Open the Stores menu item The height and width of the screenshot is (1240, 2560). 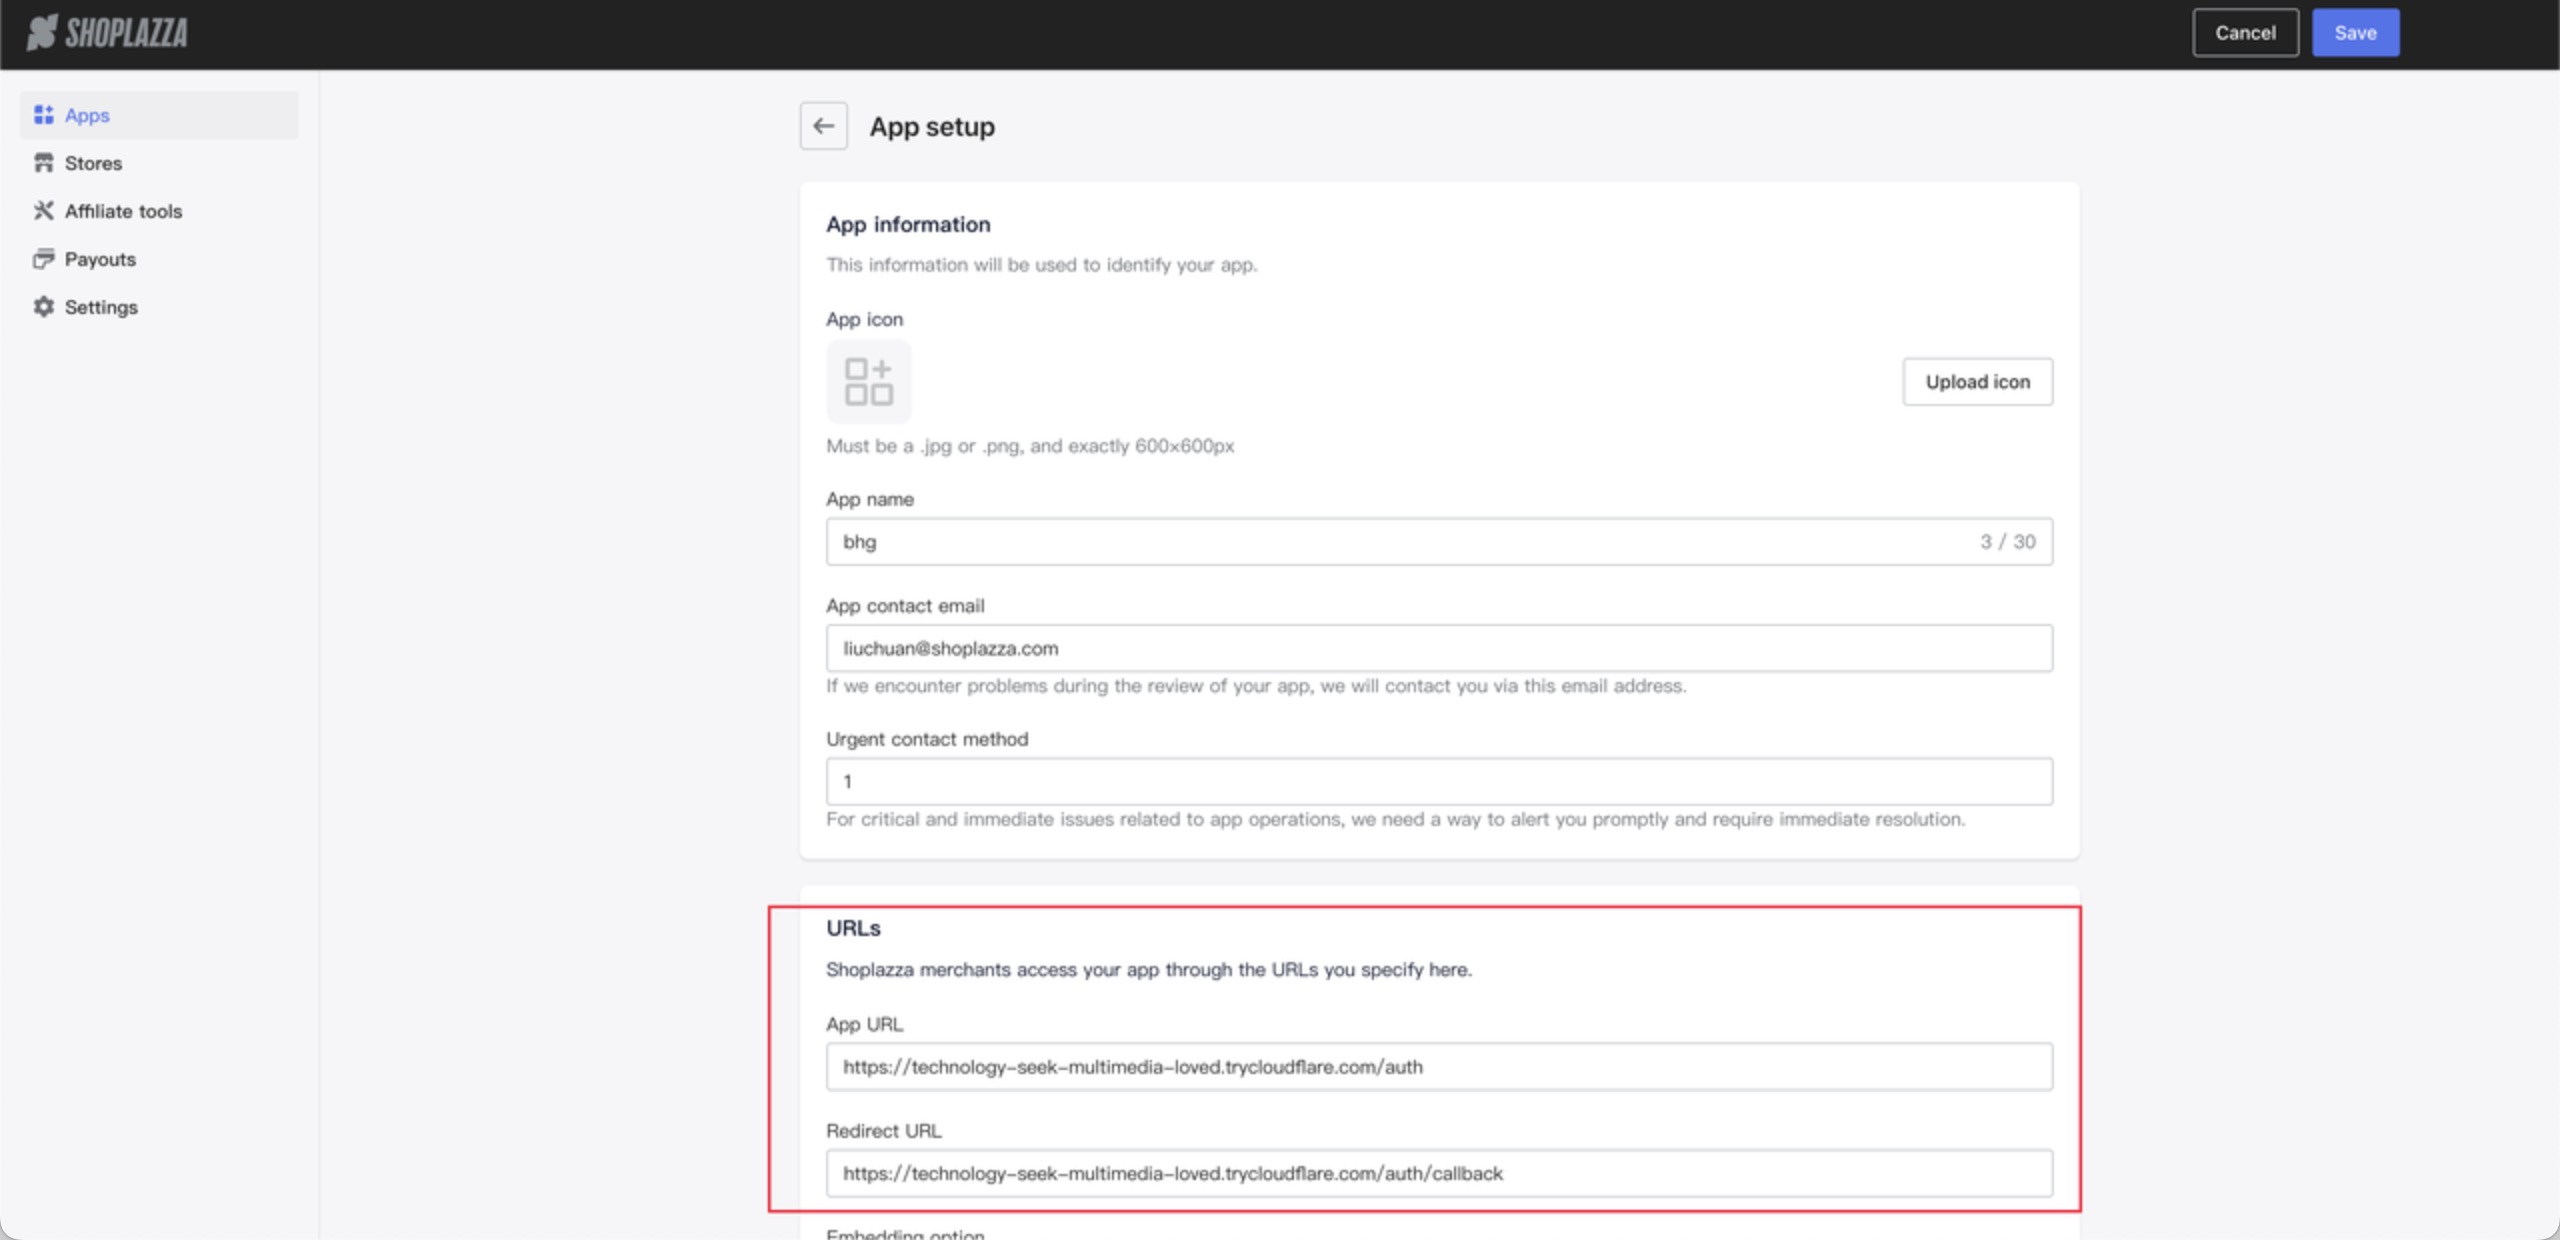(x=93, y=163)
